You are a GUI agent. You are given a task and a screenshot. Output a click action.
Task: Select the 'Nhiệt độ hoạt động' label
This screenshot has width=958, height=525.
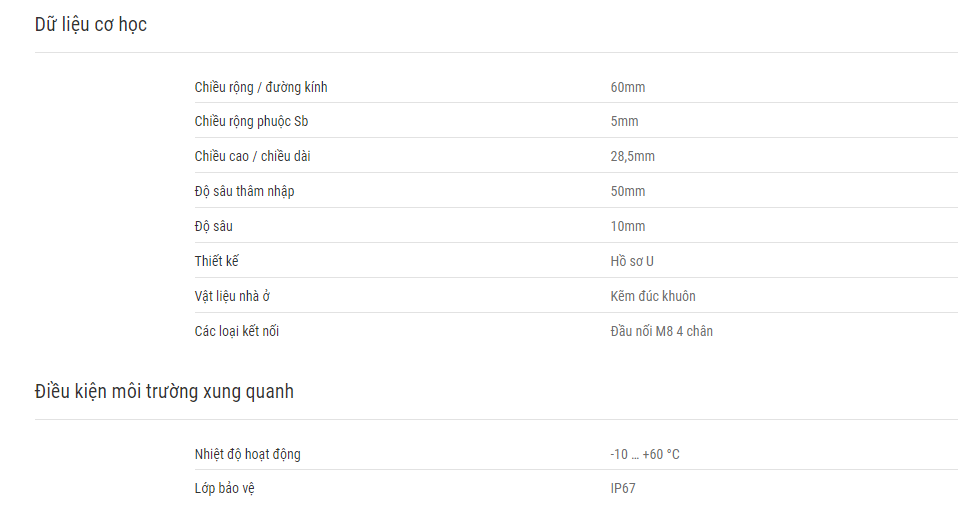(x=247, y=454)
